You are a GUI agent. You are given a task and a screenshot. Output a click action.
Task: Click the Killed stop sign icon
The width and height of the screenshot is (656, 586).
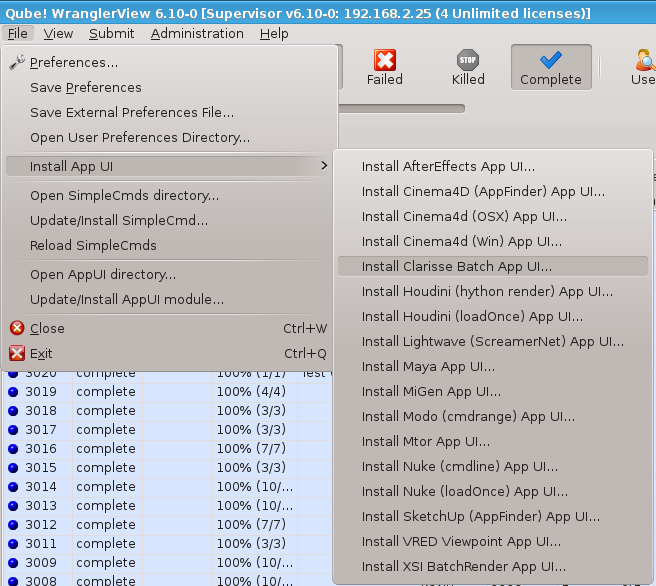pos(467,60)
